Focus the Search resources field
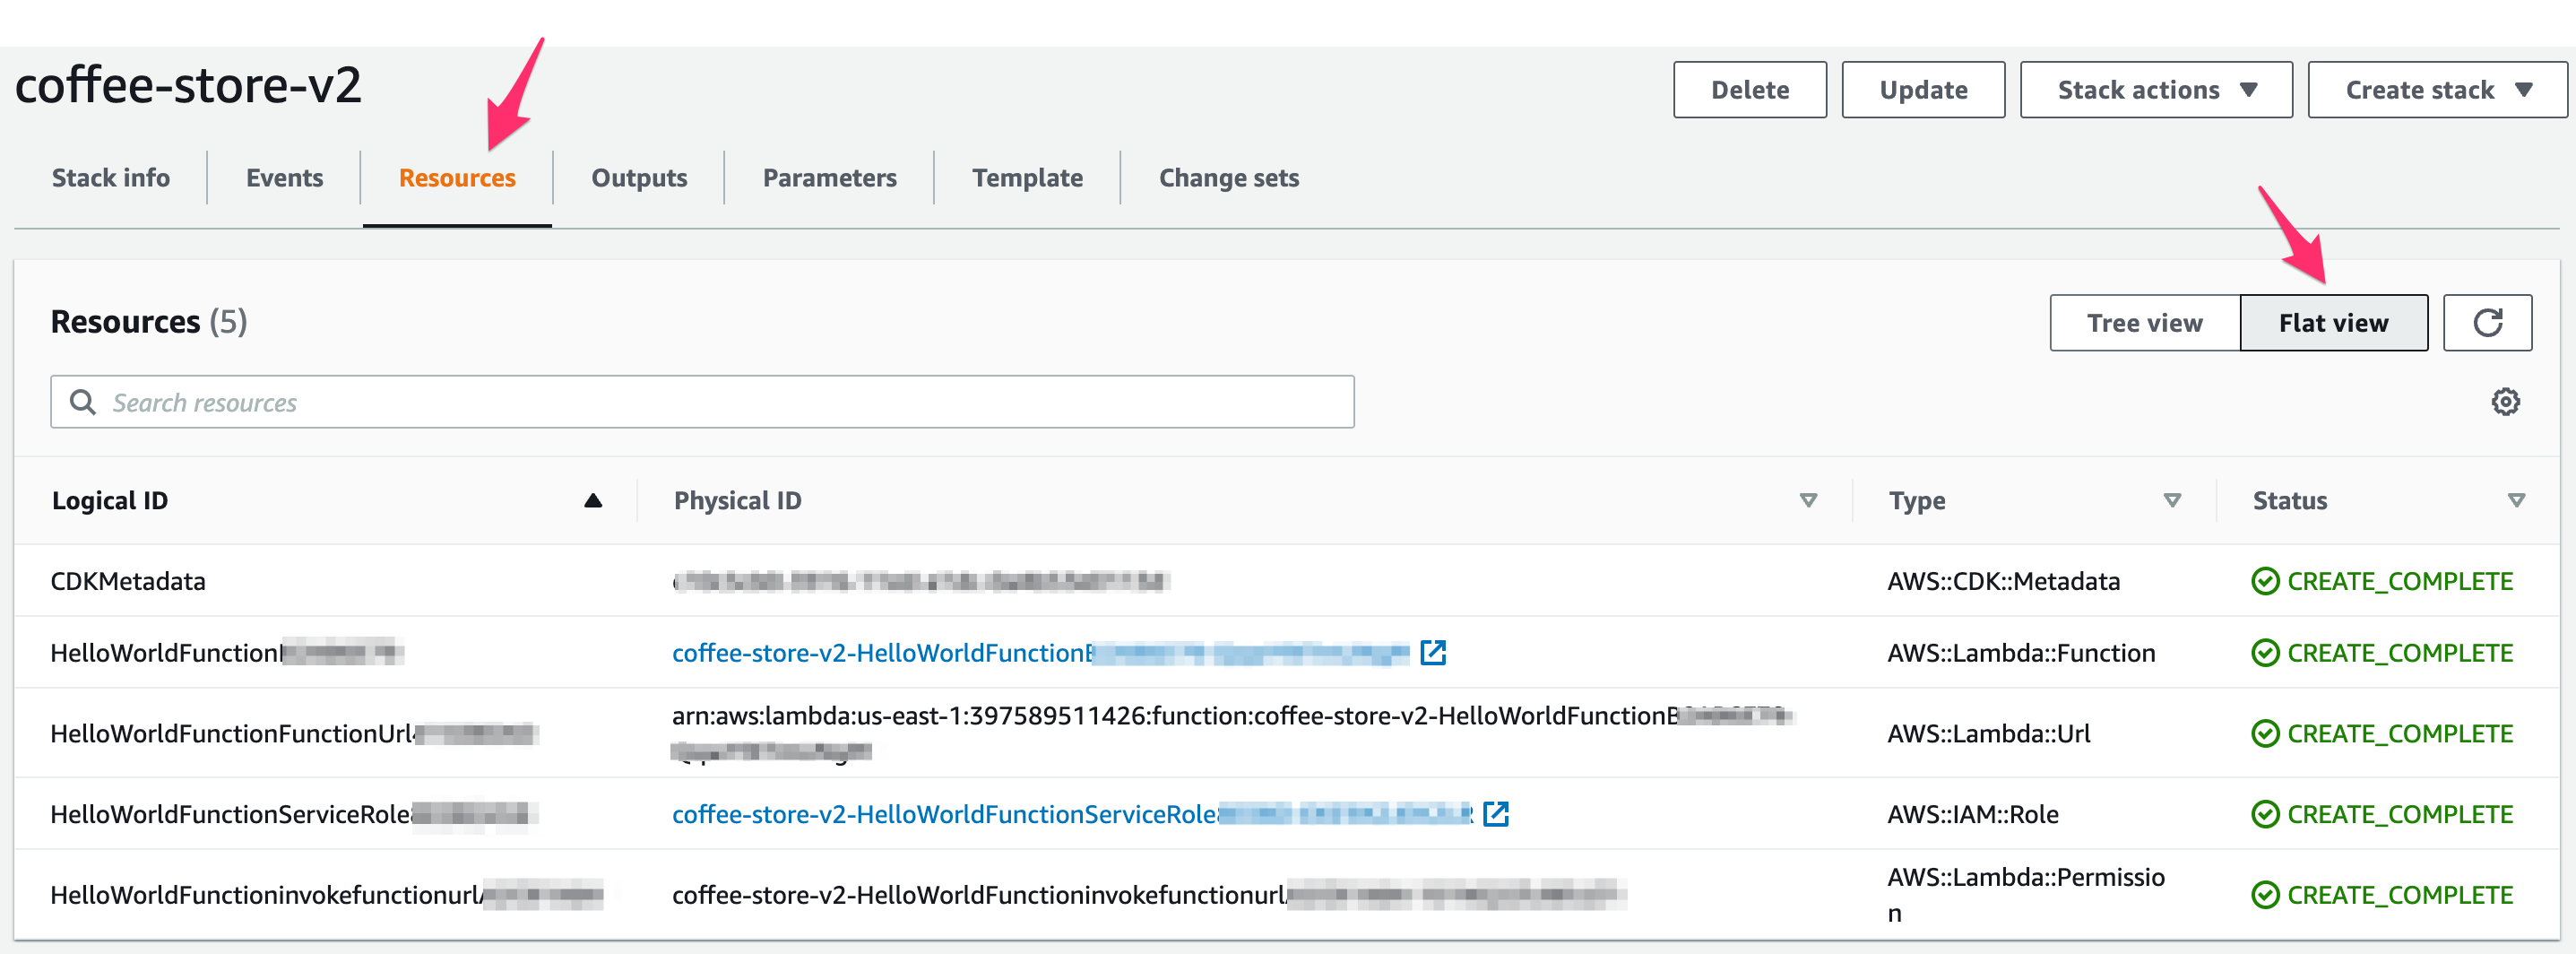The width and height of the screenshot is (2576, 954). click(702, 402)
